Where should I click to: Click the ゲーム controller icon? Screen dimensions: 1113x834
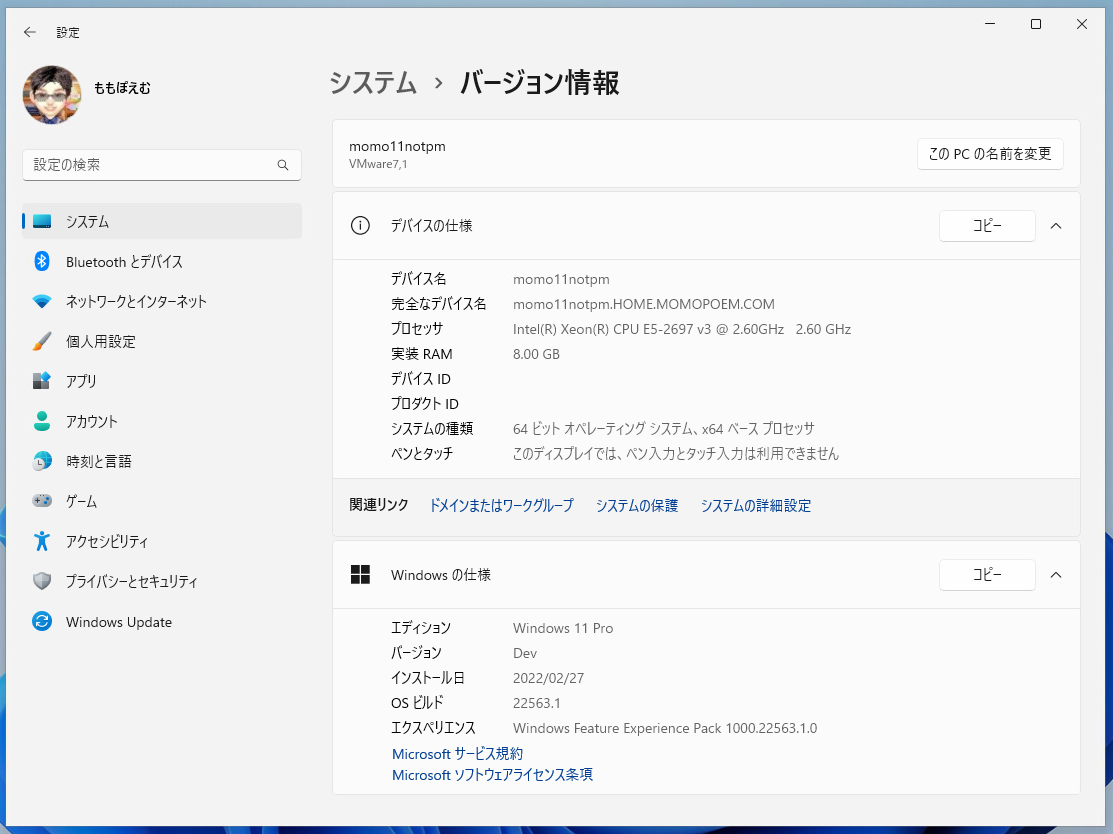42,501
